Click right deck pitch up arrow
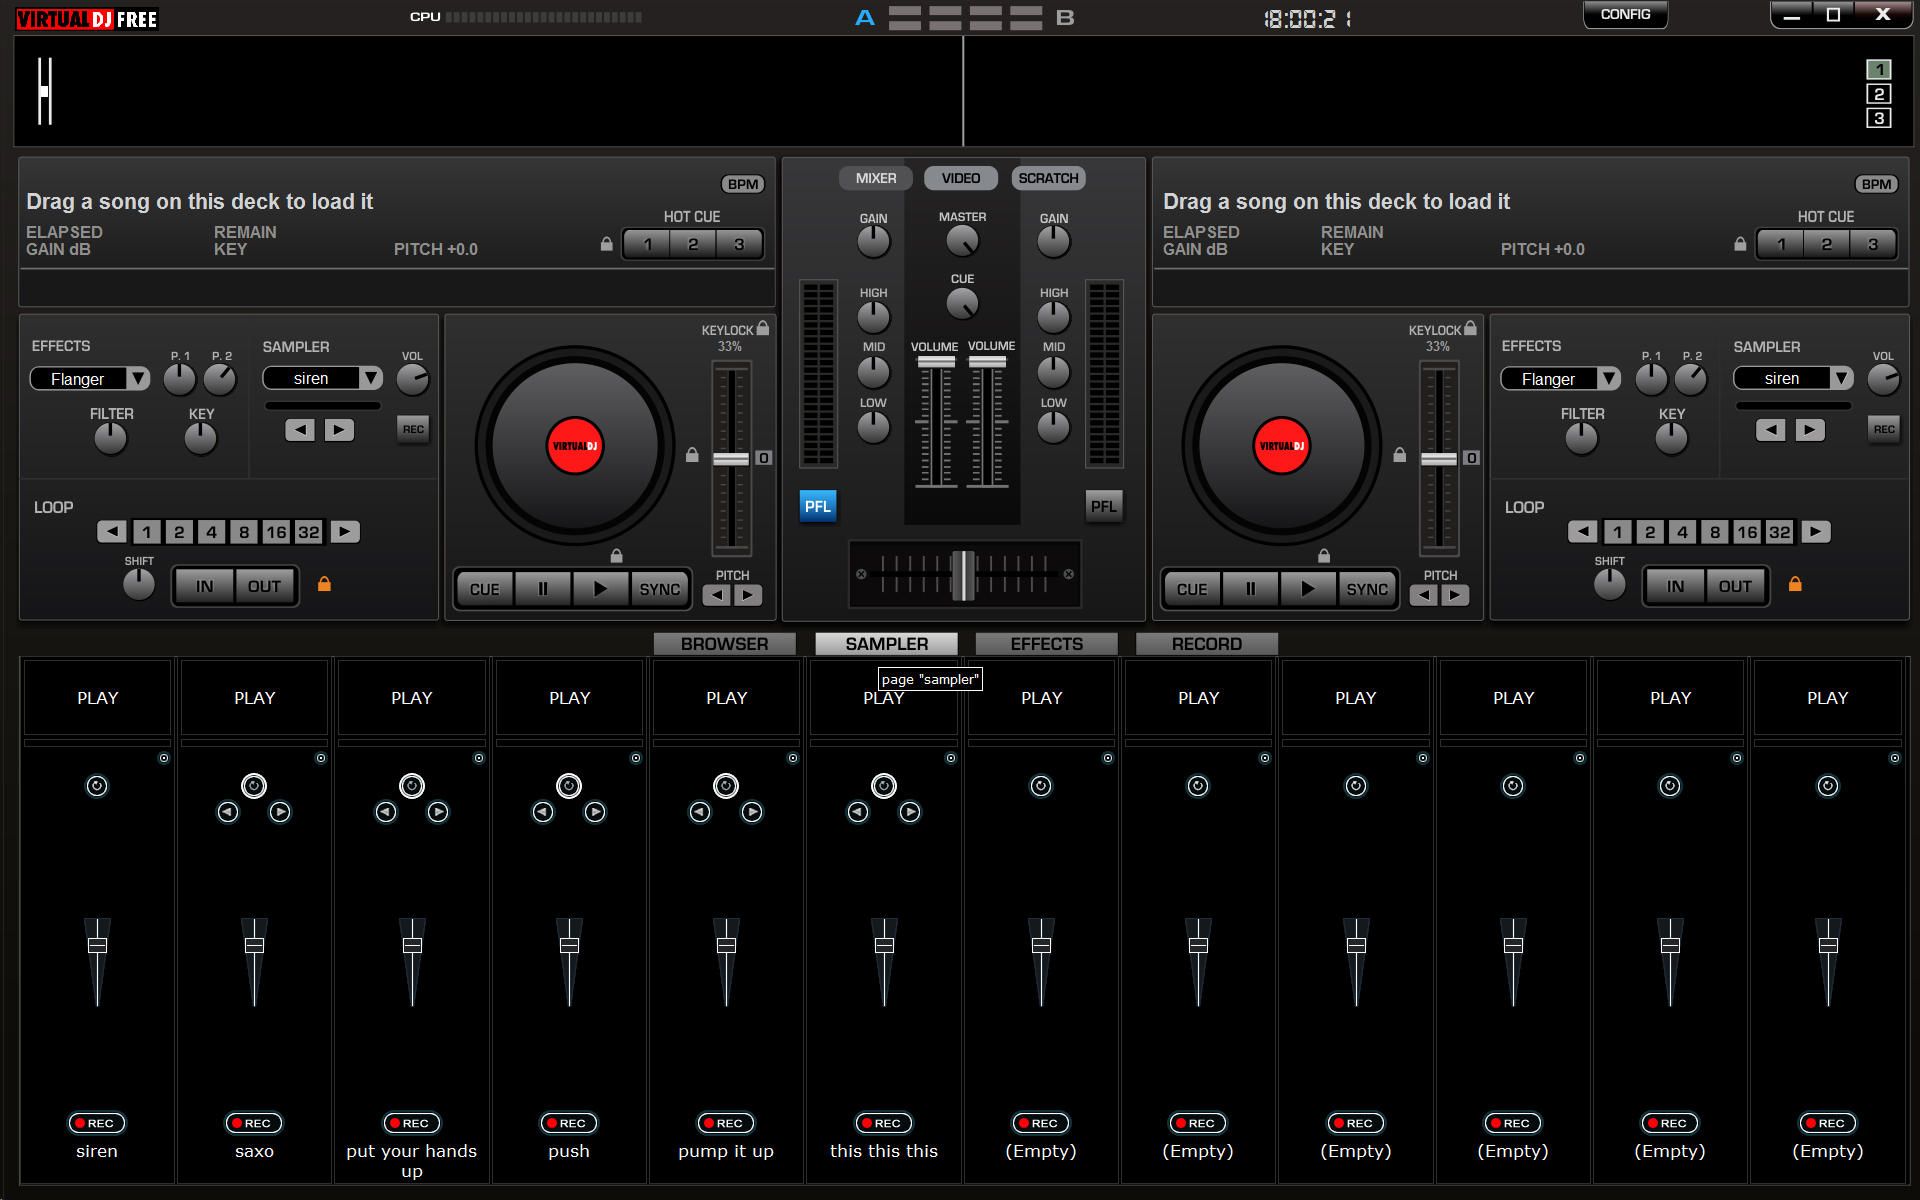This screenshot has height=1200, width=1920. pos(1456,596)
